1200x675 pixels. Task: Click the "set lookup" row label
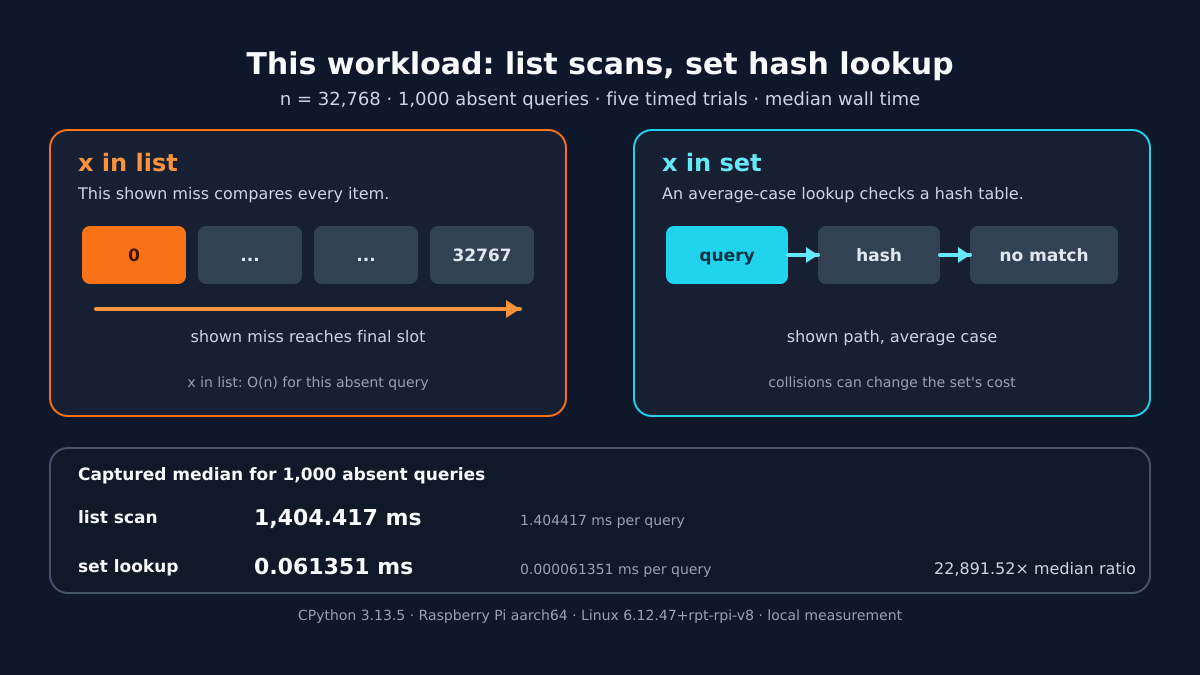128,566
